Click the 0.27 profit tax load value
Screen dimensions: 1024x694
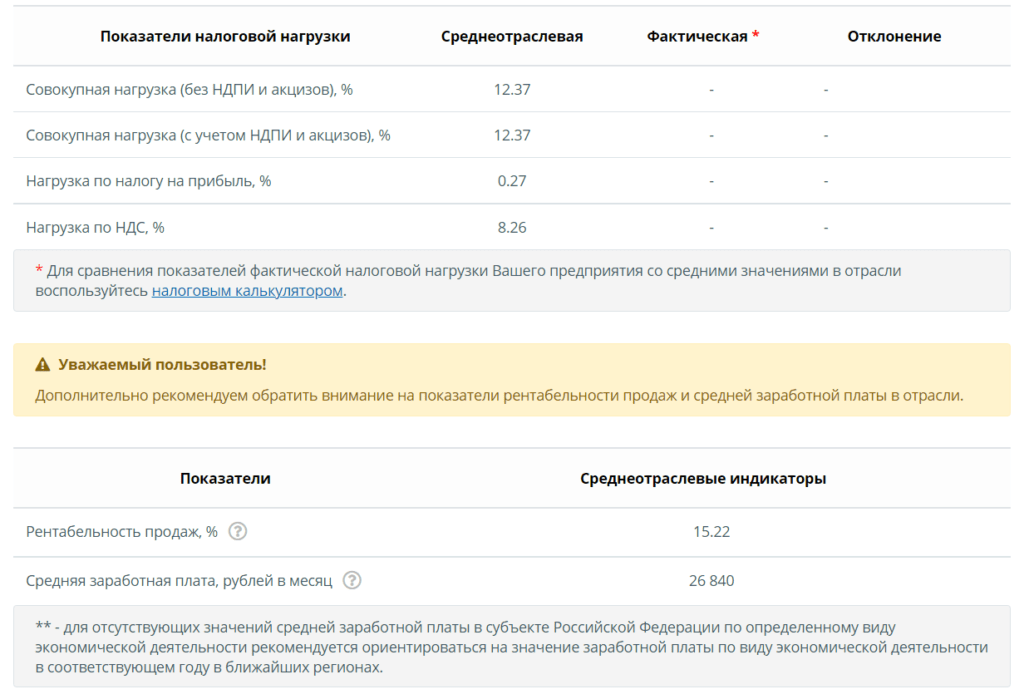coord(511,181)
